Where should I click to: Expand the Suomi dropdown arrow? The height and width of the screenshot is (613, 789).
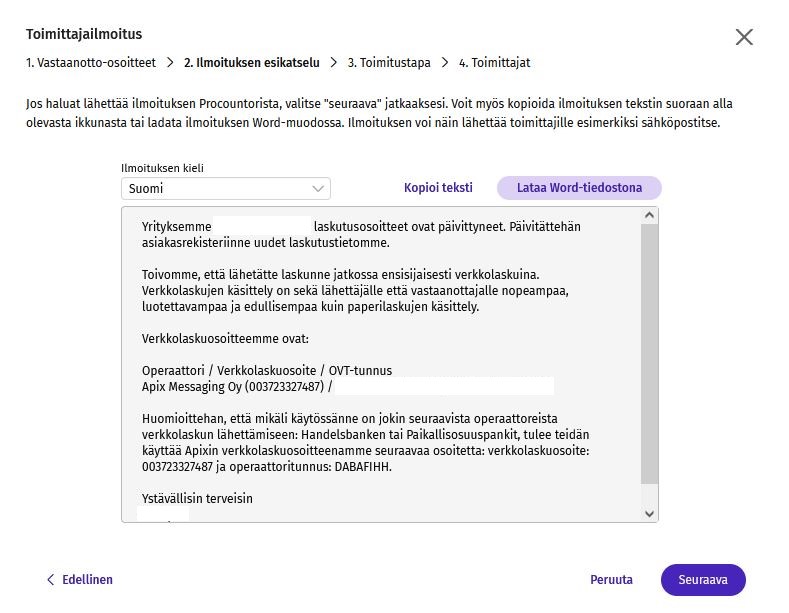(318, 189)
